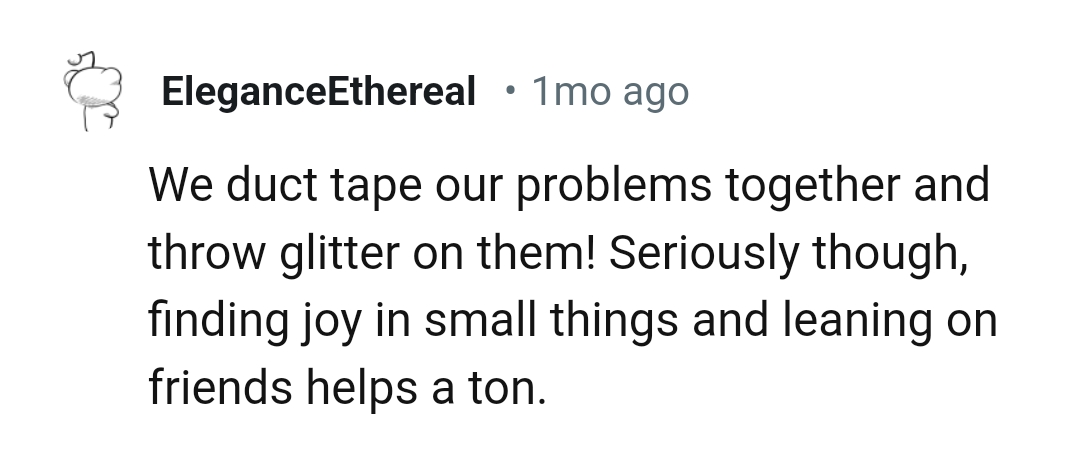
Task: Click the word "finding" in the comment
Action: [206, 321]
